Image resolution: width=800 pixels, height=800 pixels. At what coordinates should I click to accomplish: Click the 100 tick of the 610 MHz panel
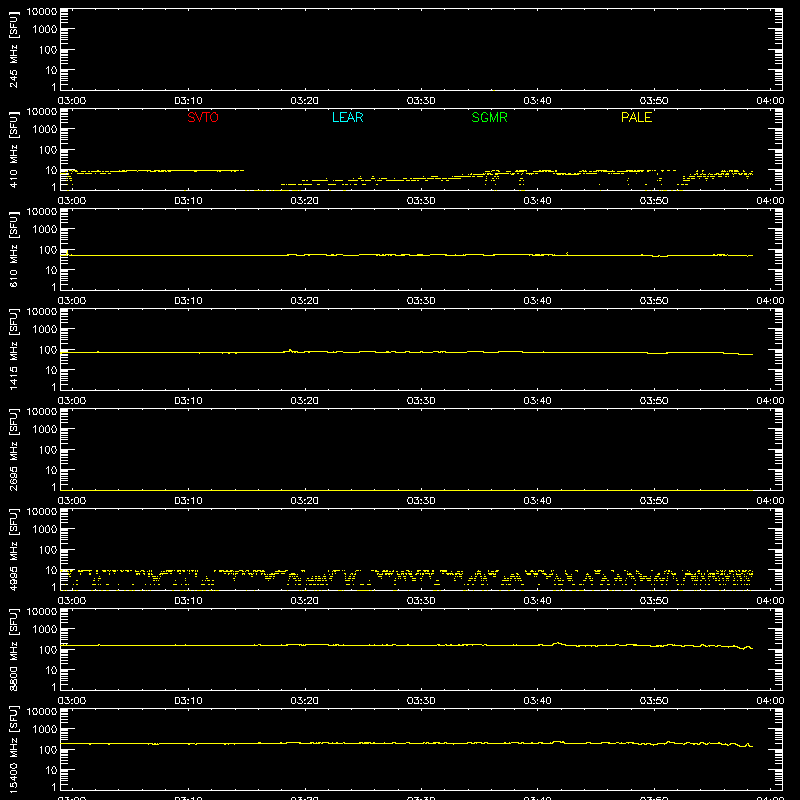tap(48, 250)
